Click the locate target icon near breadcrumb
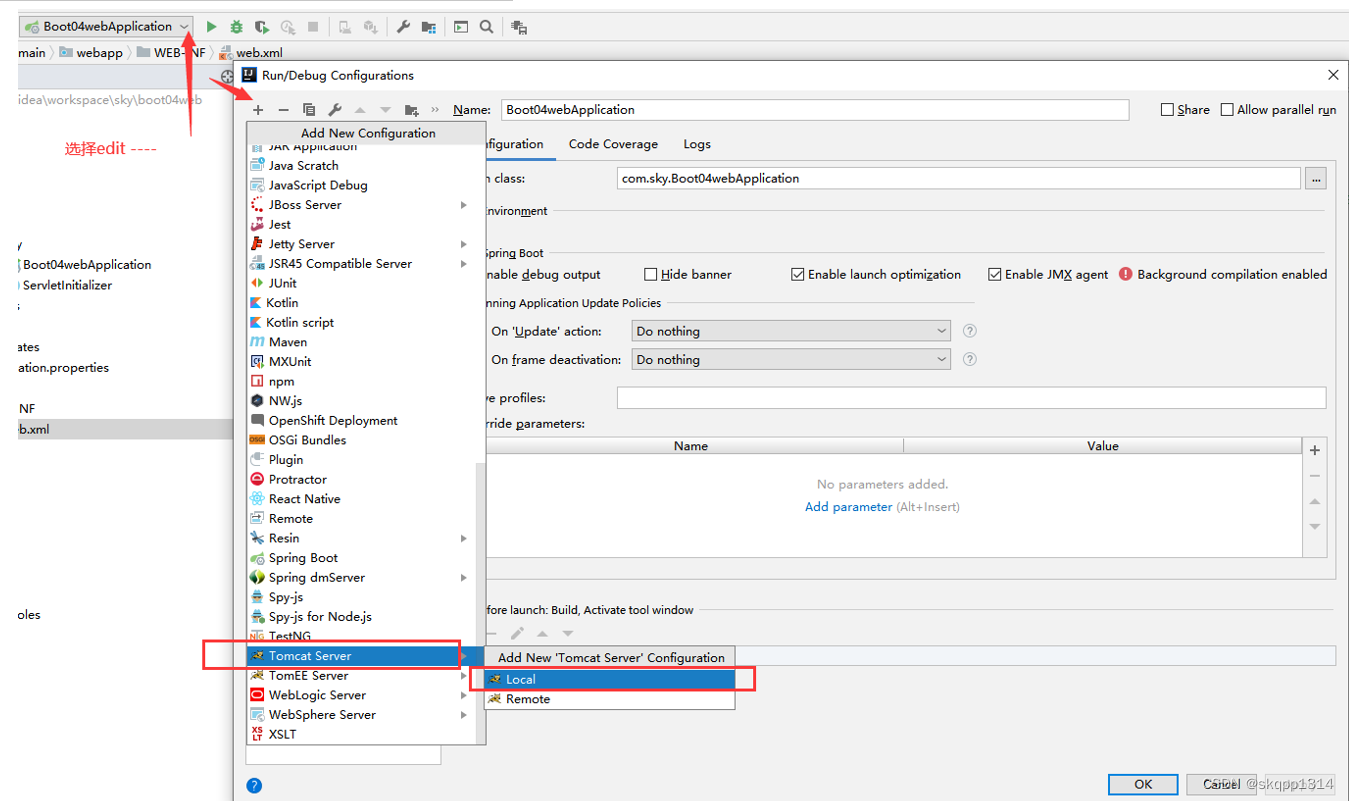1349x801 pixels. tap(228, 76)
